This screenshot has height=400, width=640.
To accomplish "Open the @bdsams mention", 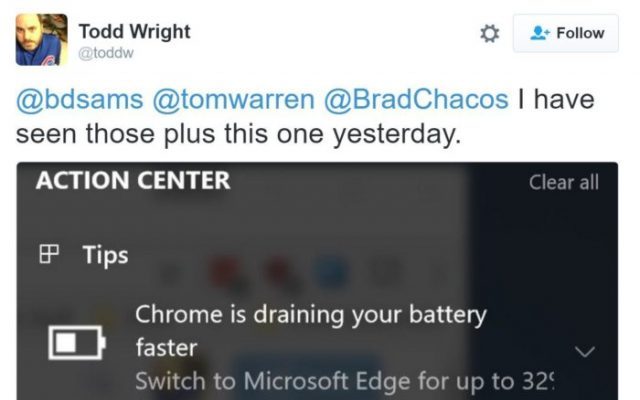I will [x=80, y=100].
